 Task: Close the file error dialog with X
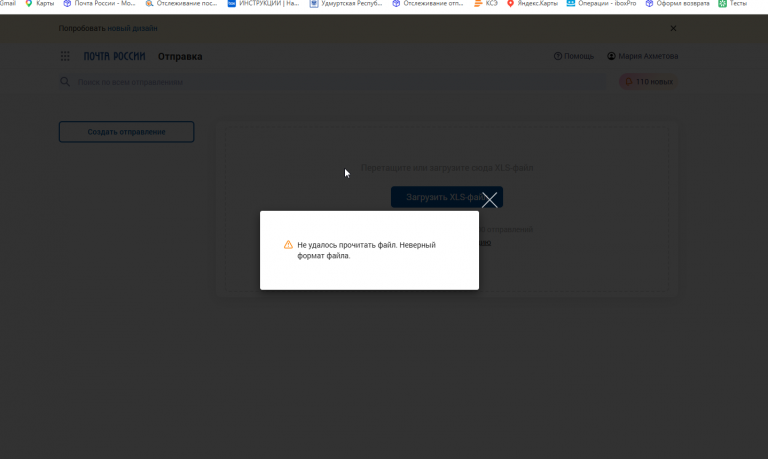(x=489, y=200)
